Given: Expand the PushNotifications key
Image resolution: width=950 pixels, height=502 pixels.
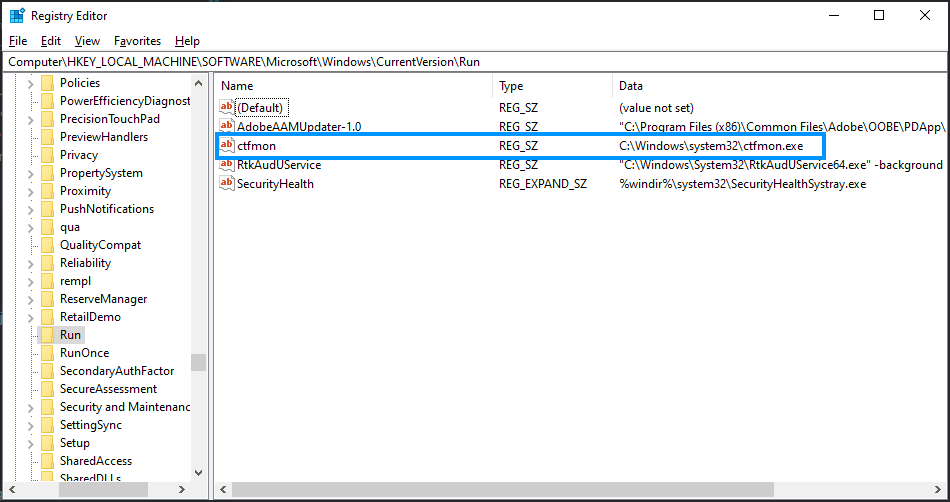Looking at the screenshot, I should [x=30, y=210].
